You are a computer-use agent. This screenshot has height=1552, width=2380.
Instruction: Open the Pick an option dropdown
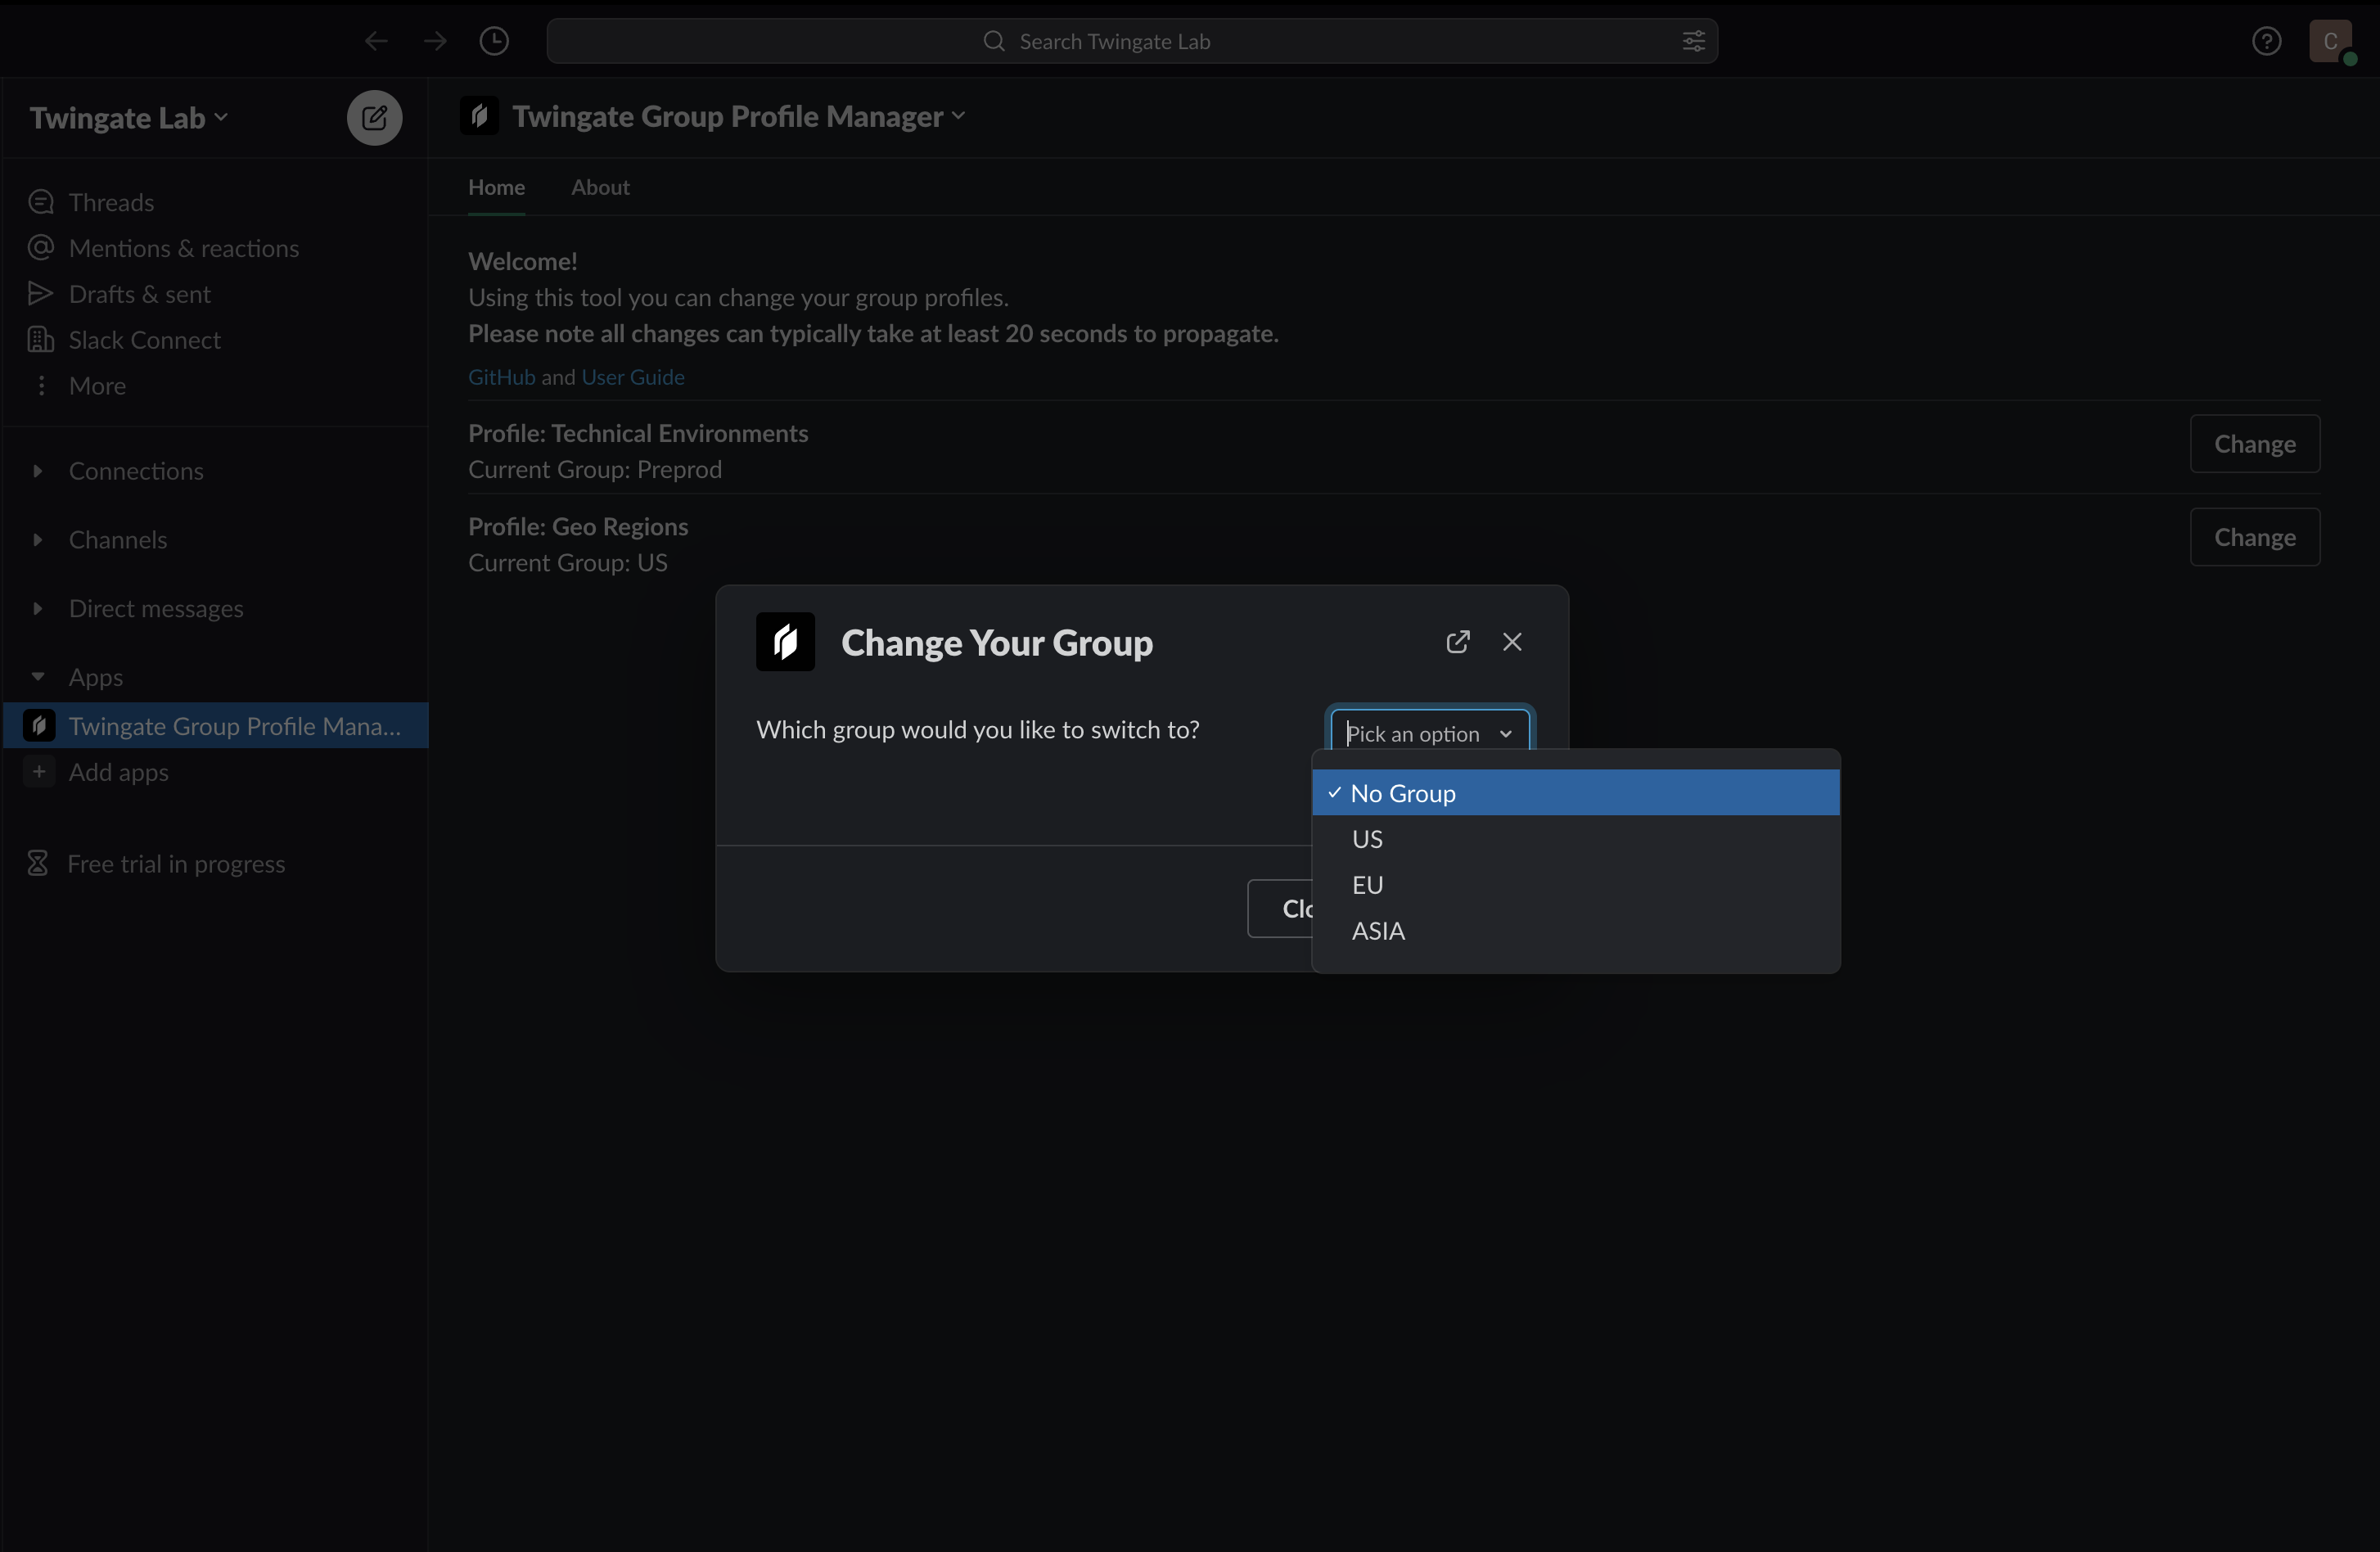(x=1429, y=733)
